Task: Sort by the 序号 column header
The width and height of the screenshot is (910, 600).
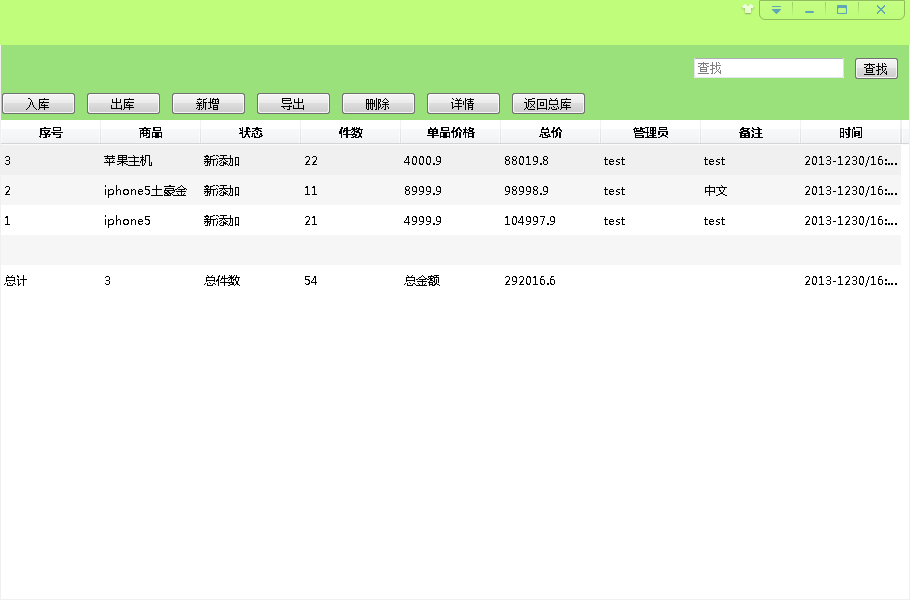Action: (x=50, y=133)
